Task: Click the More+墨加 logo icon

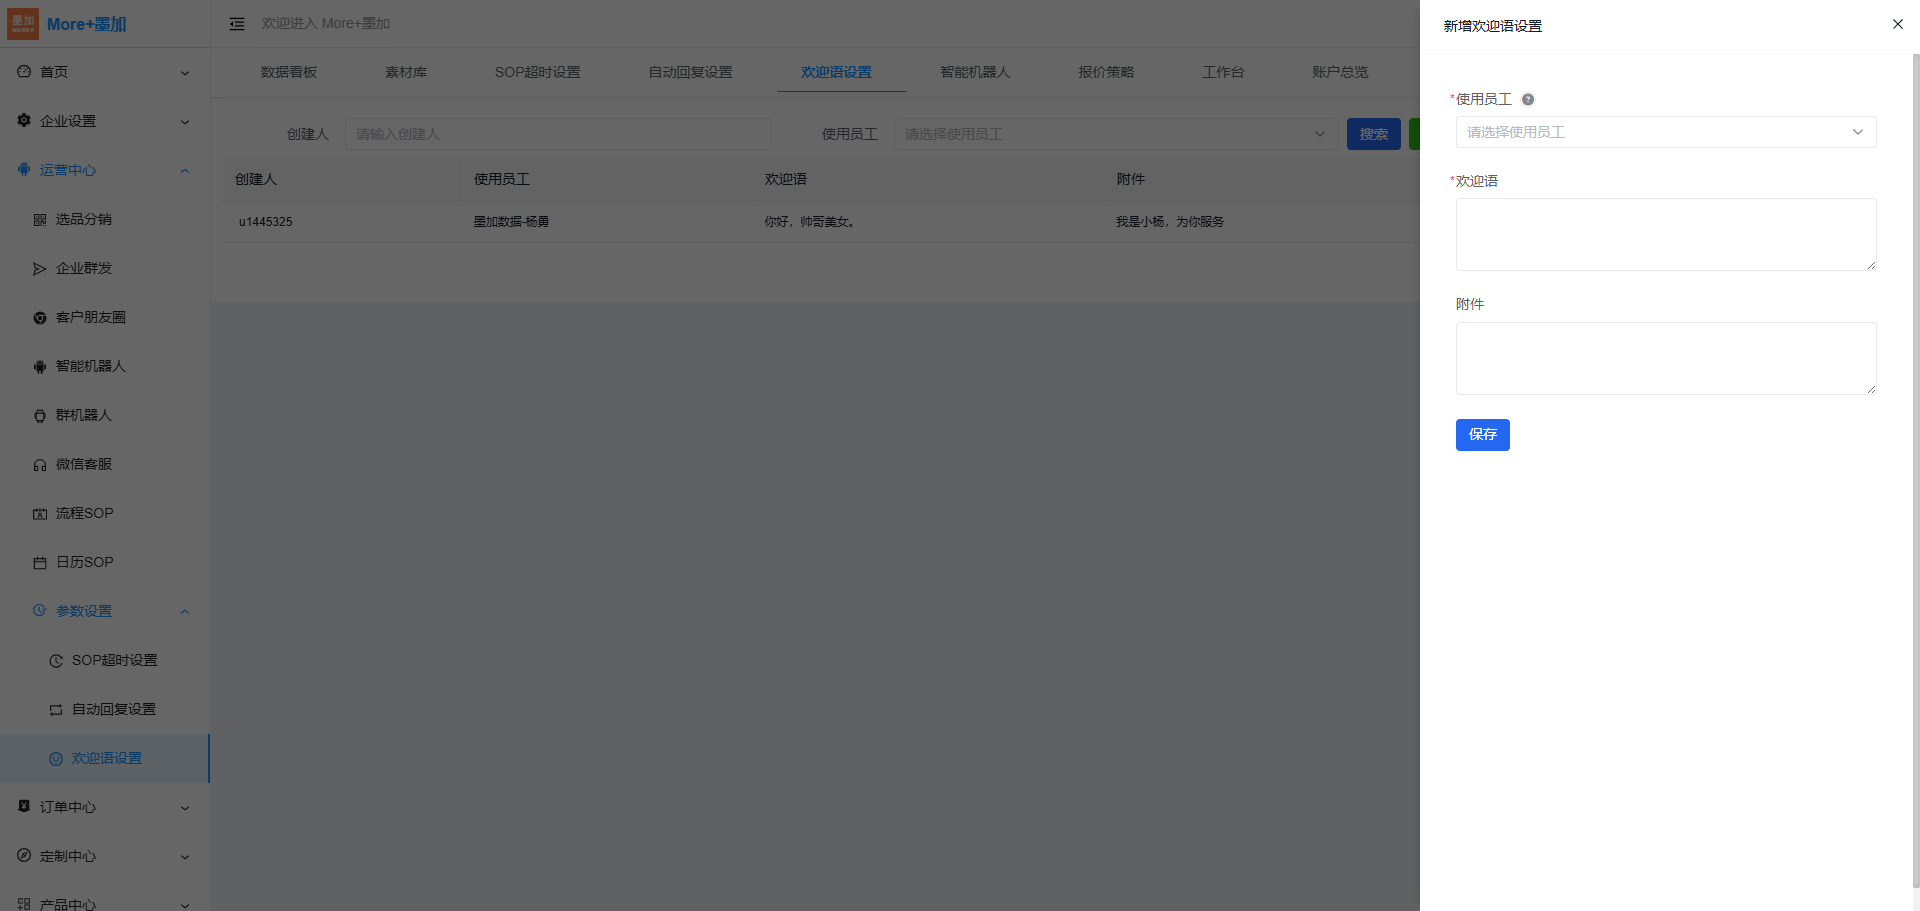Action: click(x=23, y=24)
